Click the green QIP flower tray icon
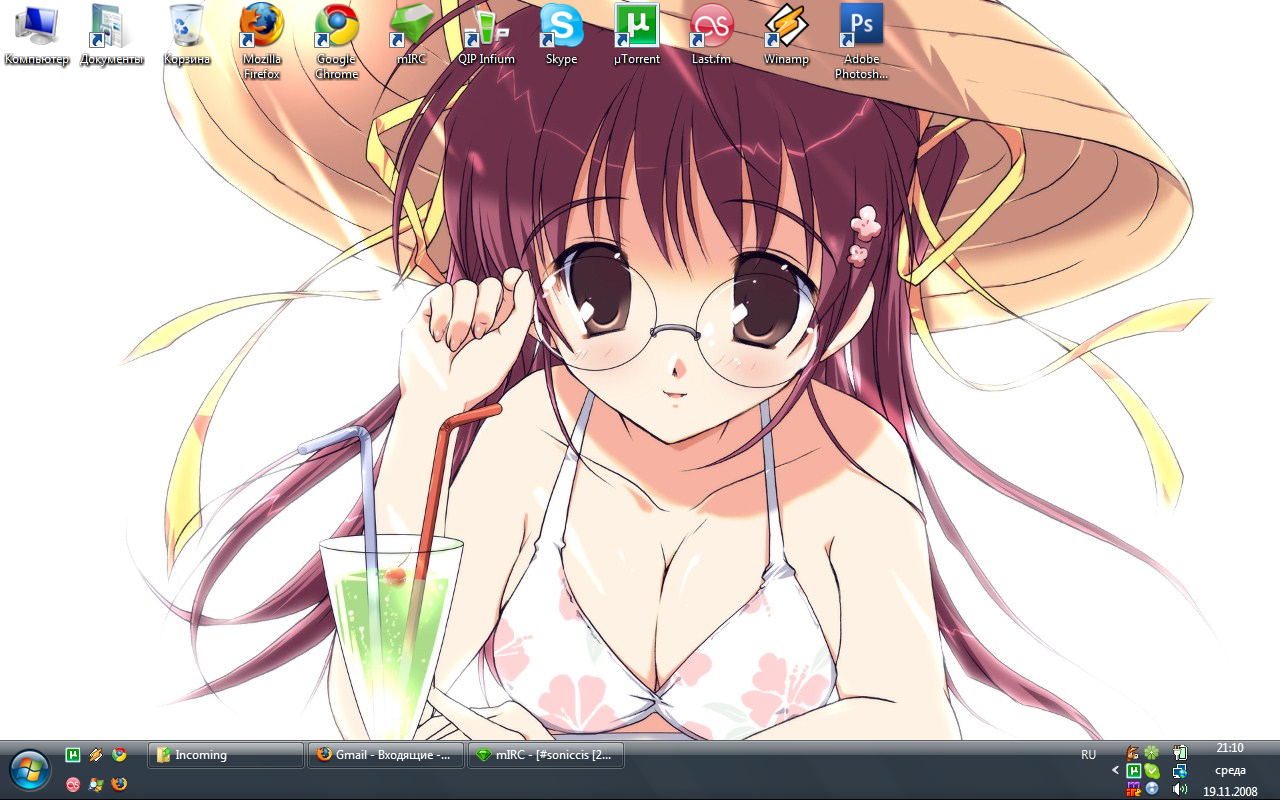 tap(1152, 753)
